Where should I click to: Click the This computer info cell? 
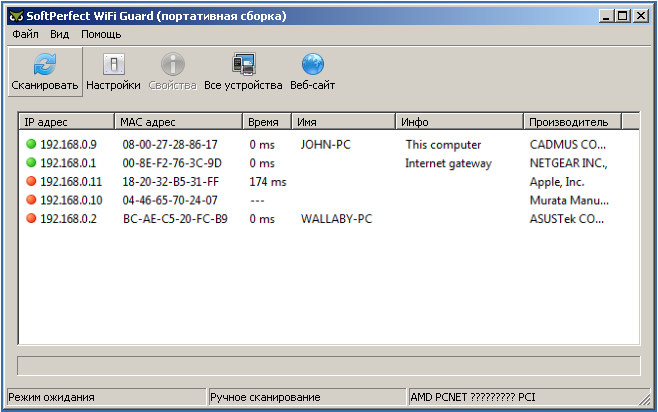coord(443,145)
